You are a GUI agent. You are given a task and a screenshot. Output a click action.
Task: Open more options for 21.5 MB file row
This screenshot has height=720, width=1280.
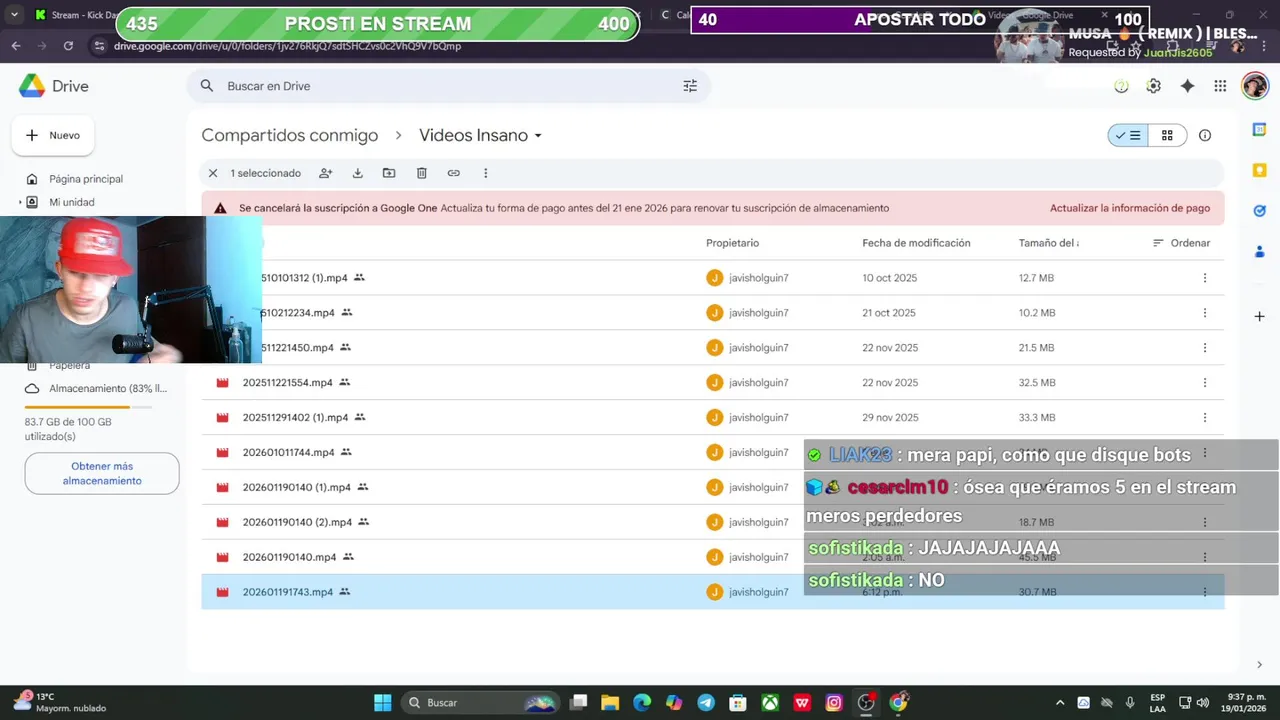click(1204, 348)
